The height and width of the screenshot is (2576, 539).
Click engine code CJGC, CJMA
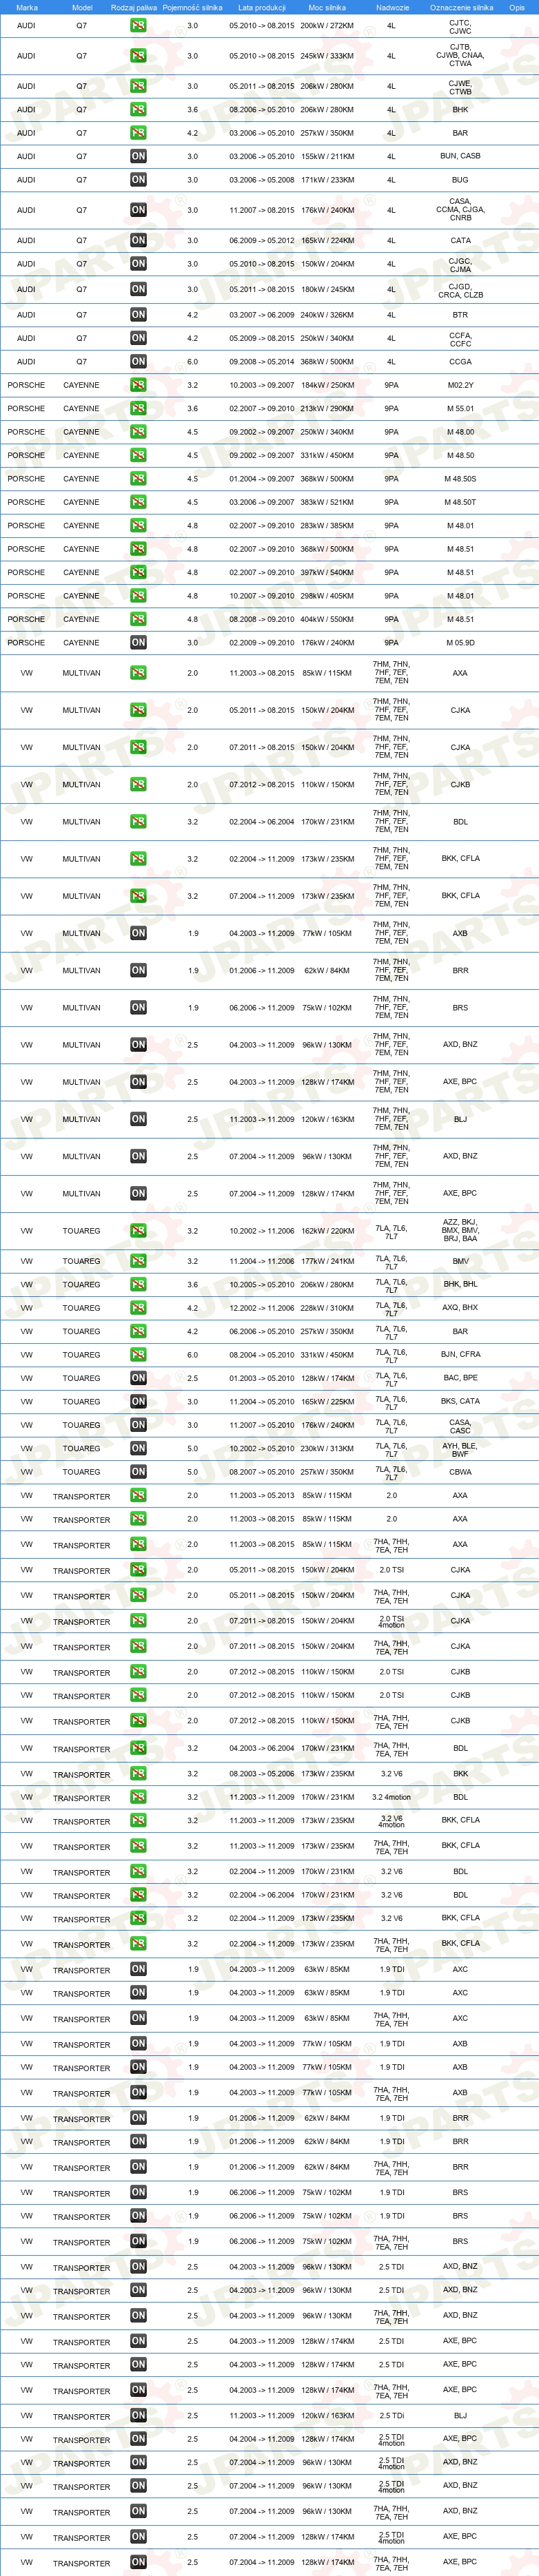460,265
